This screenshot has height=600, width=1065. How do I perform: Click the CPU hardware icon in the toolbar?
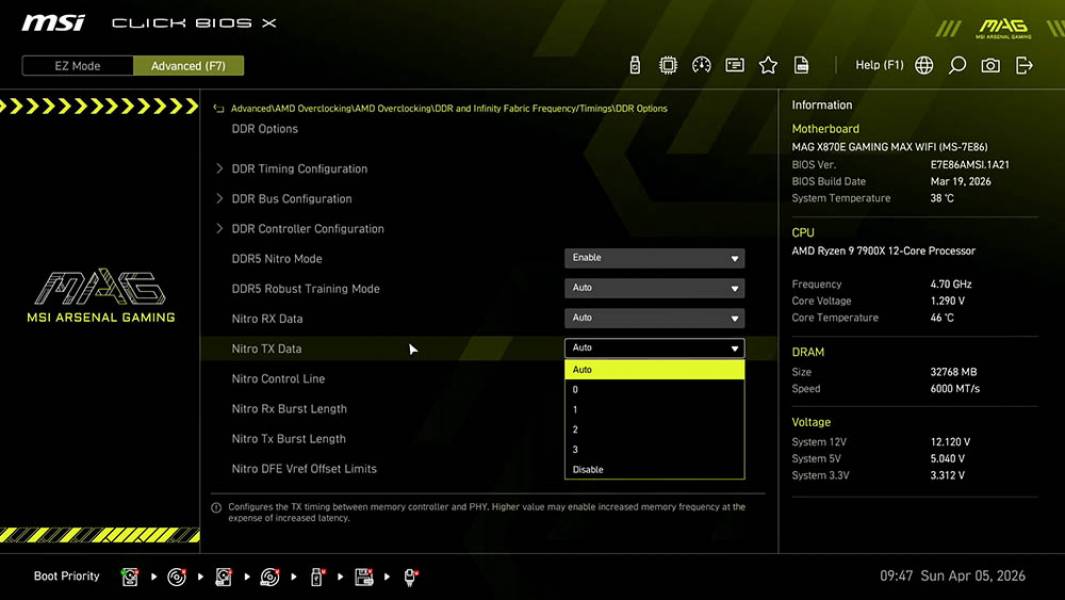pyautogui.click(x=669, y=64)
